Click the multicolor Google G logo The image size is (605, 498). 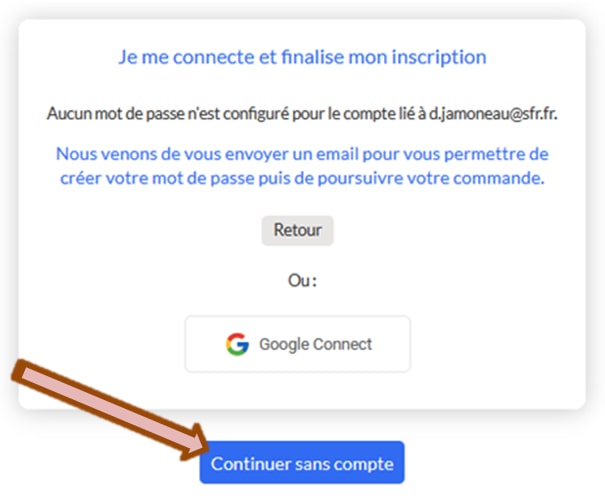tap(237, 344)
